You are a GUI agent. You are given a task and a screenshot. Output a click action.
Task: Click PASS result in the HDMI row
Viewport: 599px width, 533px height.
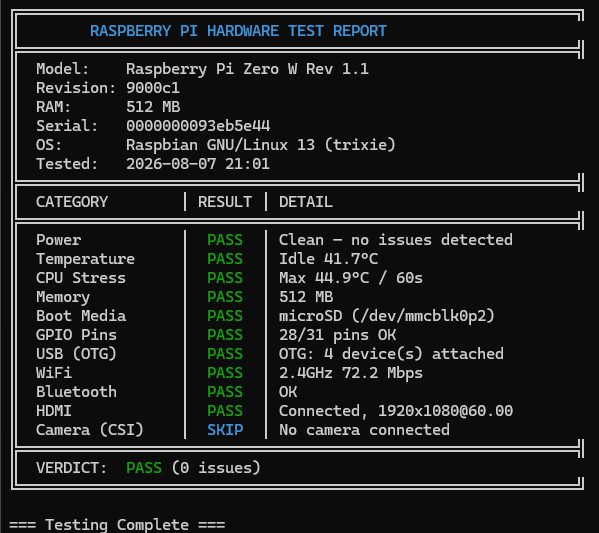tap(225, 411)
